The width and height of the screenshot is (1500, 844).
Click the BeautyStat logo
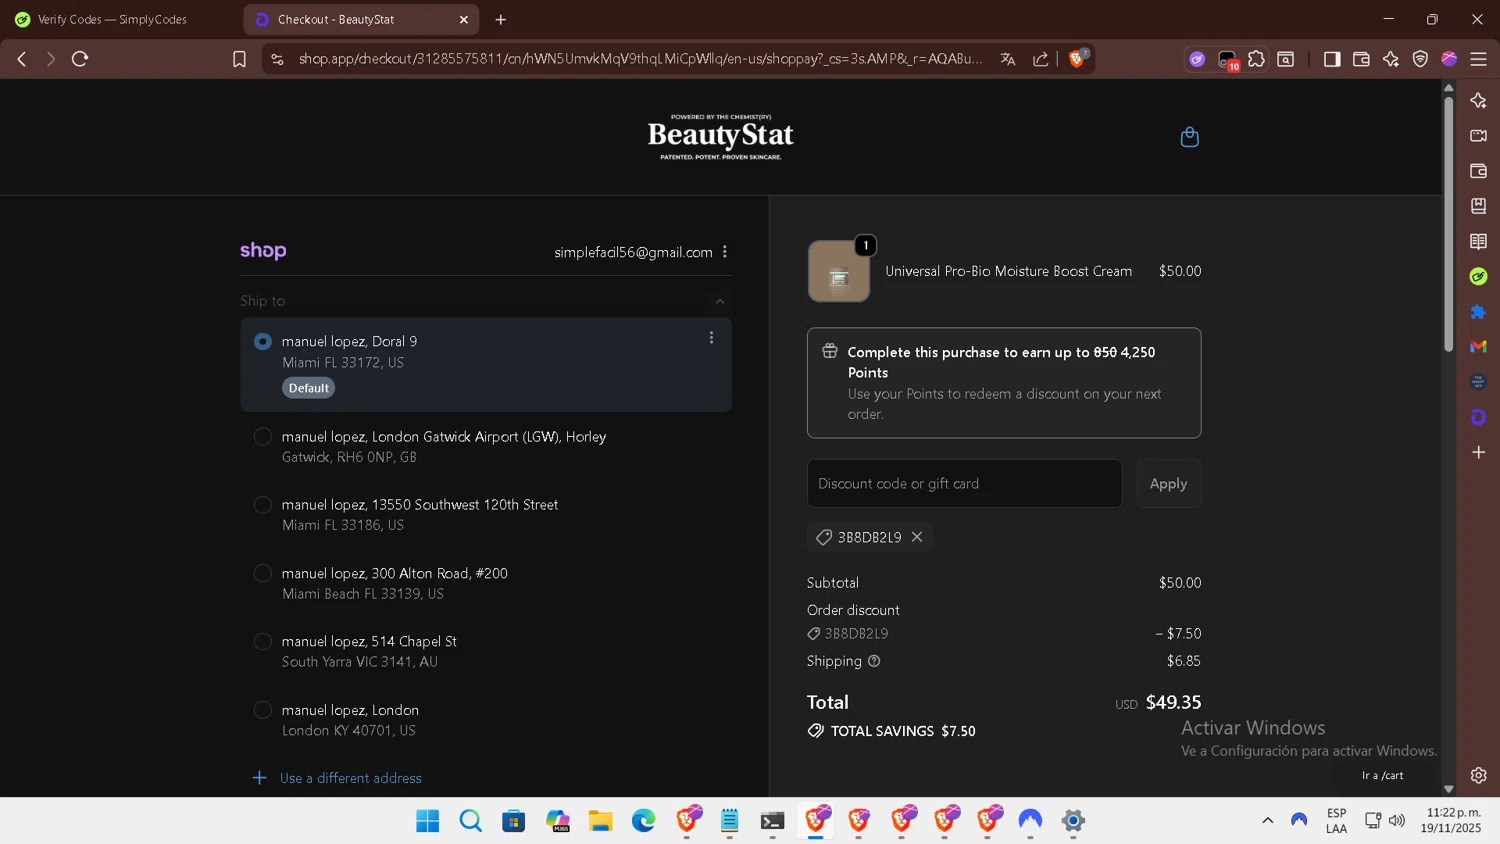coord(721,137)
